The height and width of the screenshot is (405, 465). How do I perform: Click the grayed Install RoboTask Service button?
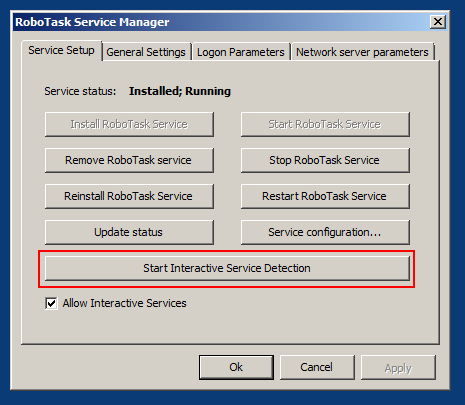pos(129,124)
